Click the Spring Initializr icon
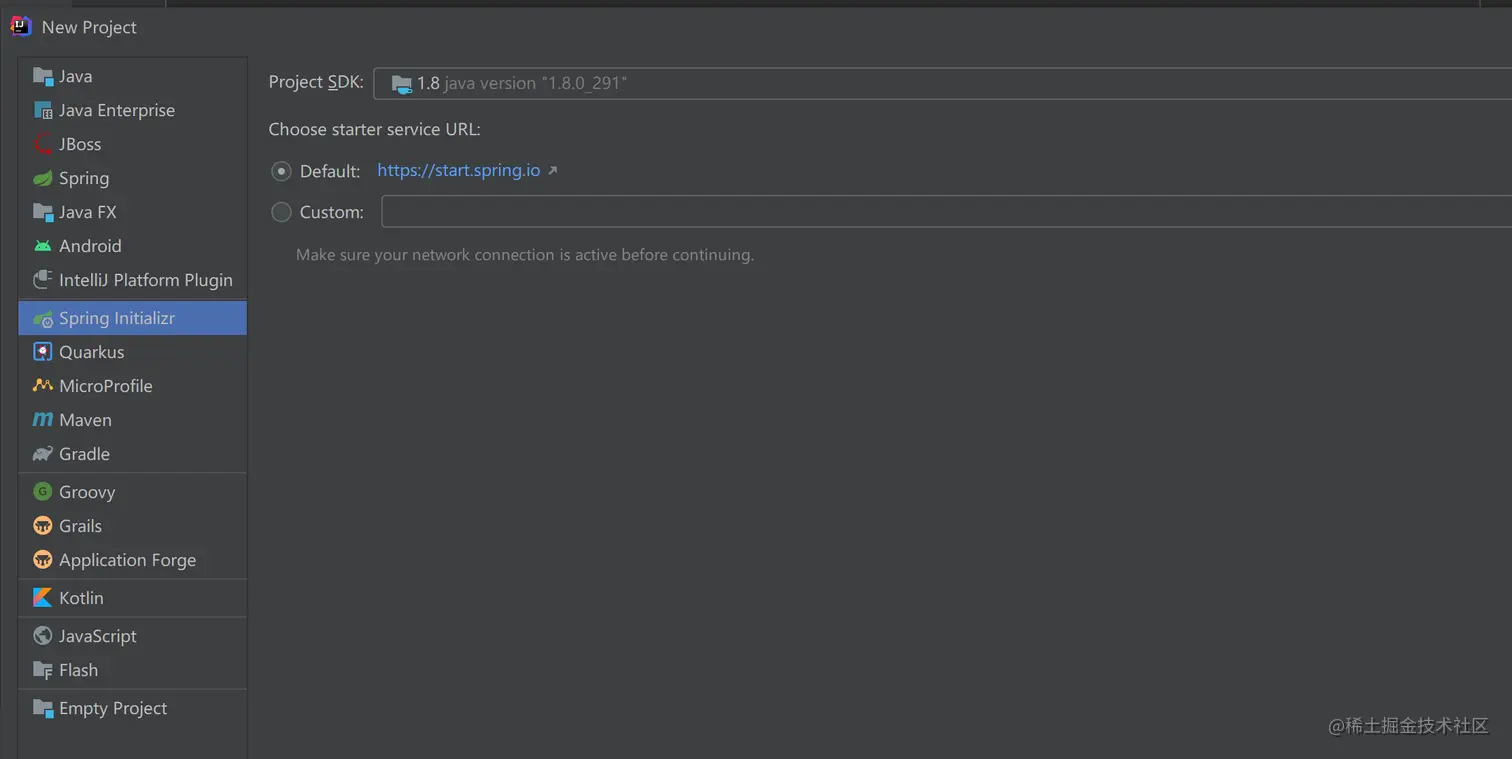 tap(43, 318)
